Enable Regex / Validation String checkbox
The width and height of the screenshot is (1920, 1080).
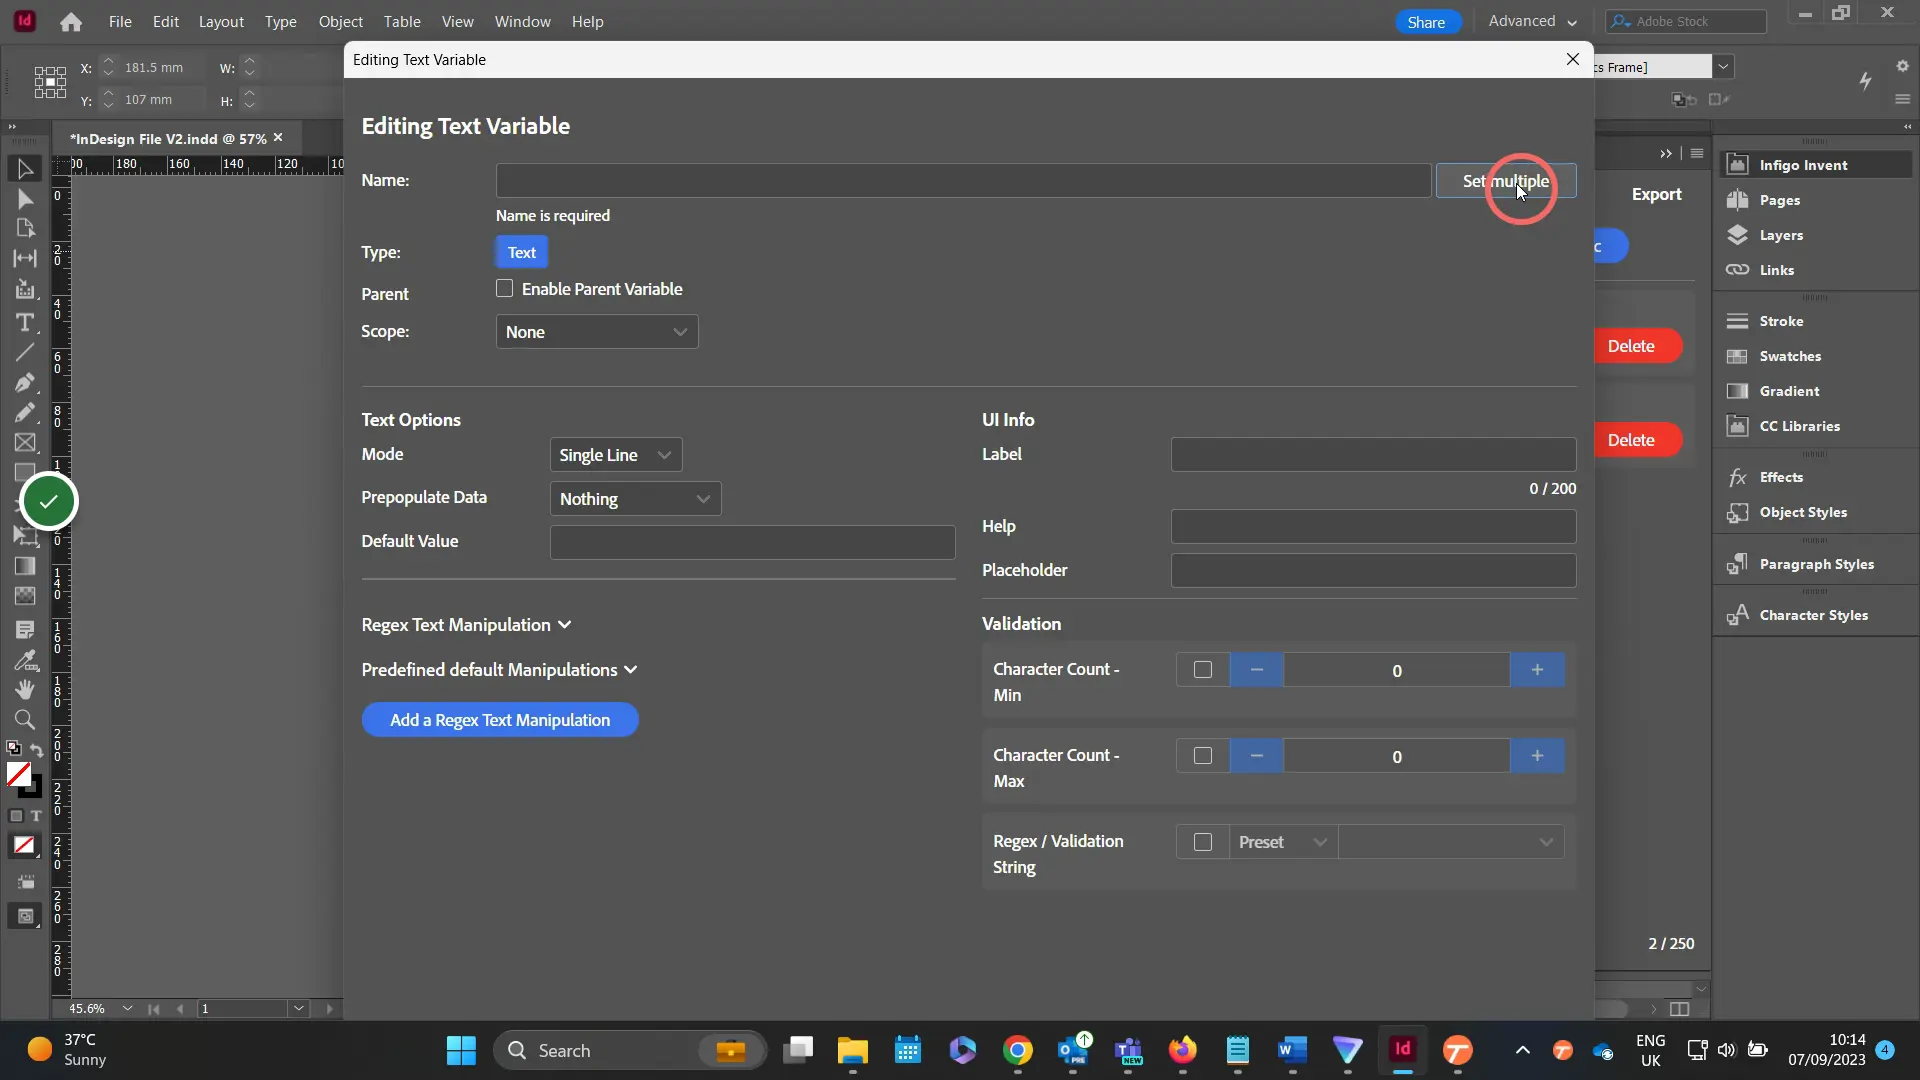point(1203,842)
